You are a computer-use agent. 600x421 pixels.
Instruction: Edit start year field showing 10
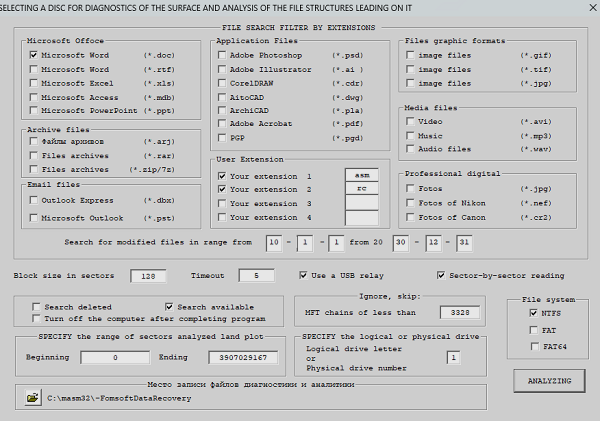point(274,242)
